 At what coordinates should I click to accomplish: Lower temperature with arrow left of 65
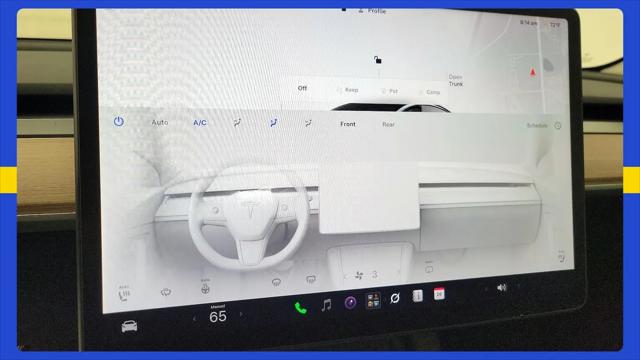(x=194, y=318)
